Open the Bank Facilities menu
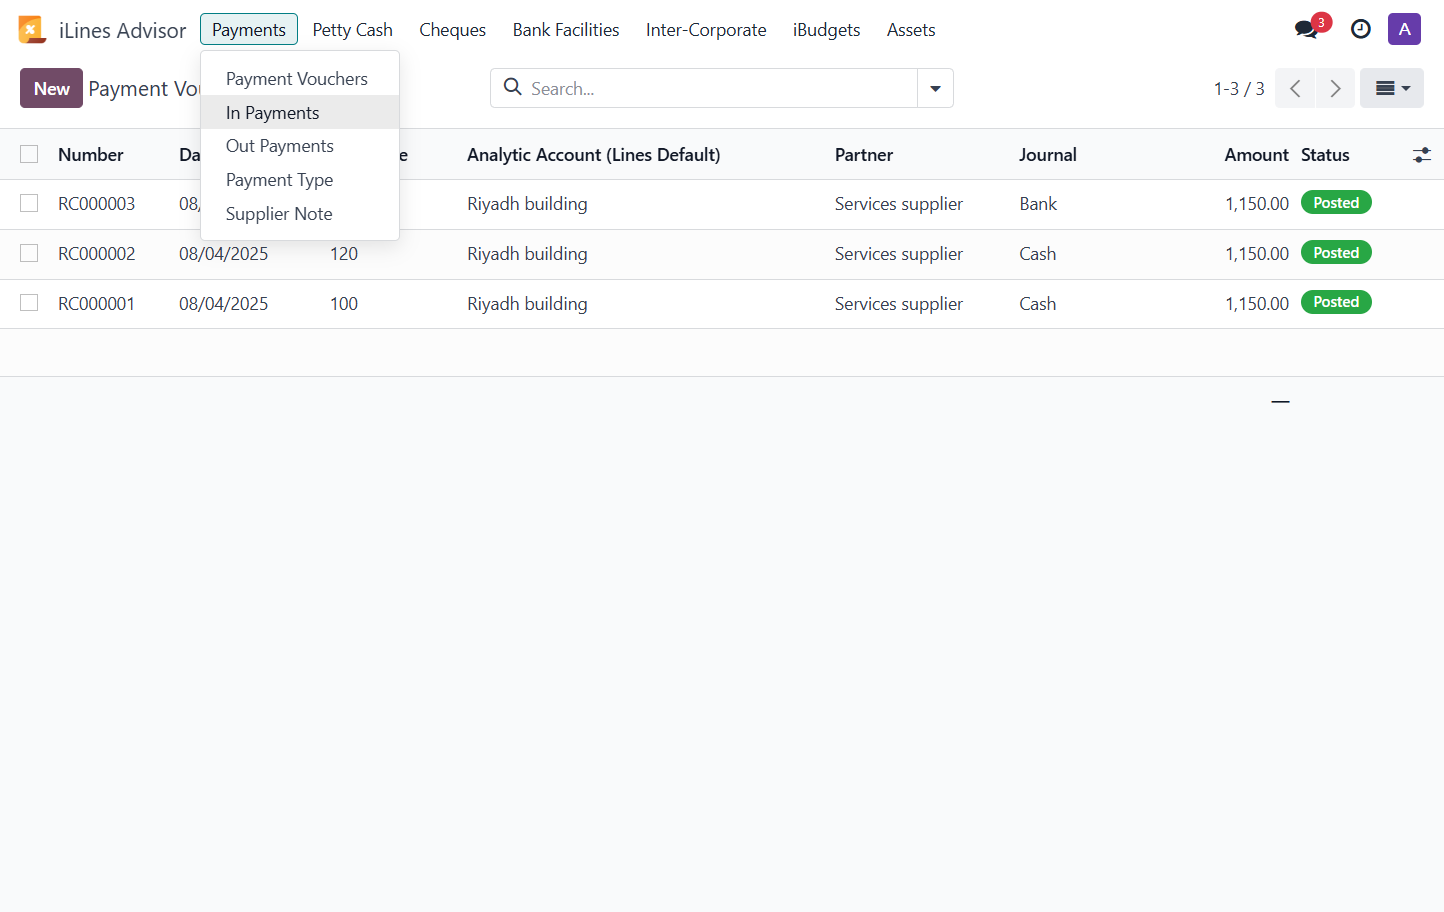The width and height of the screenshot is (1444, 912). tap(566, 30)
